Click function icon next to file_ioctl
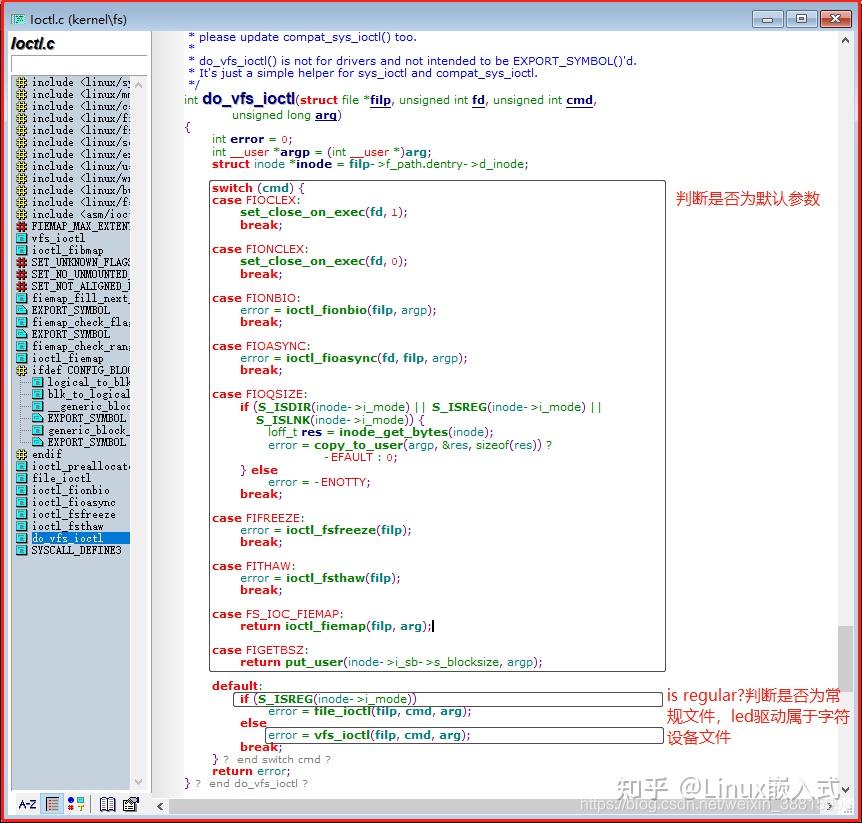The image size is (862, 823). (x=22, y=479)
